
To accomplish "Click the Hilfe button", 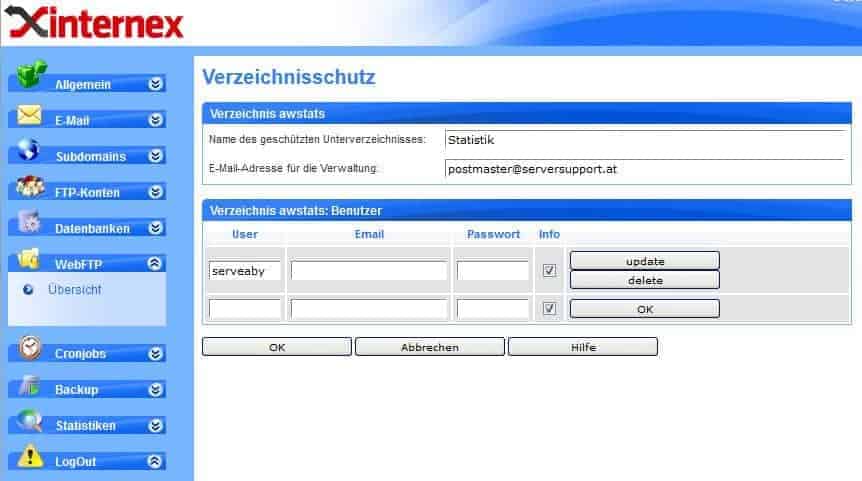I will tap(582, 347).
